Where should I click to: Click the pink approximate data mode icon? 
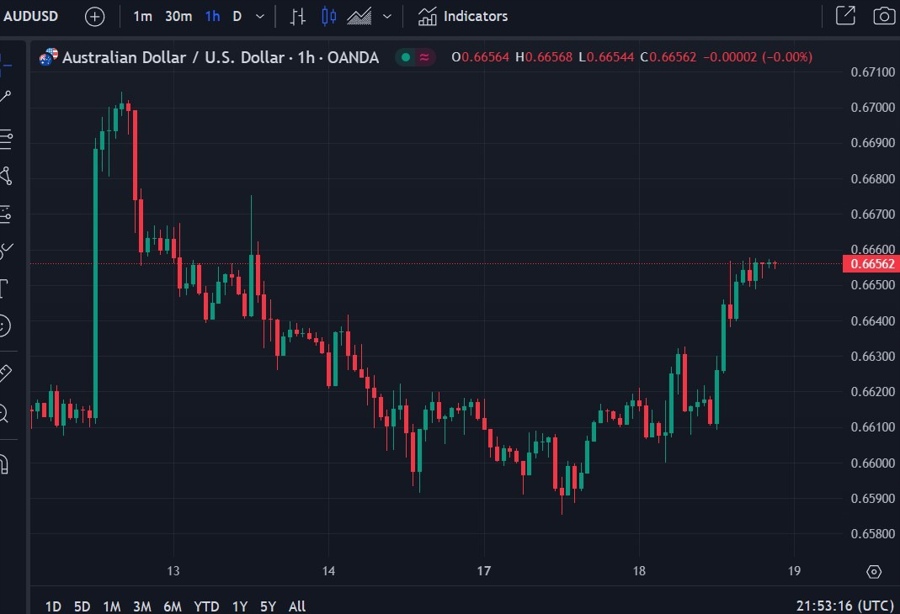425,57
